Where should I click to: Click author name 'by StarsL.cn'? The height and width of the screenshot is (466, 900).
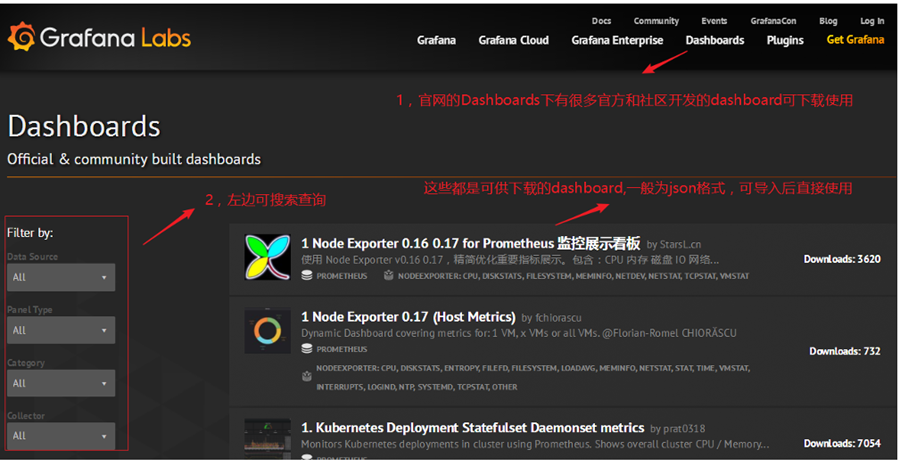point(675,244)
